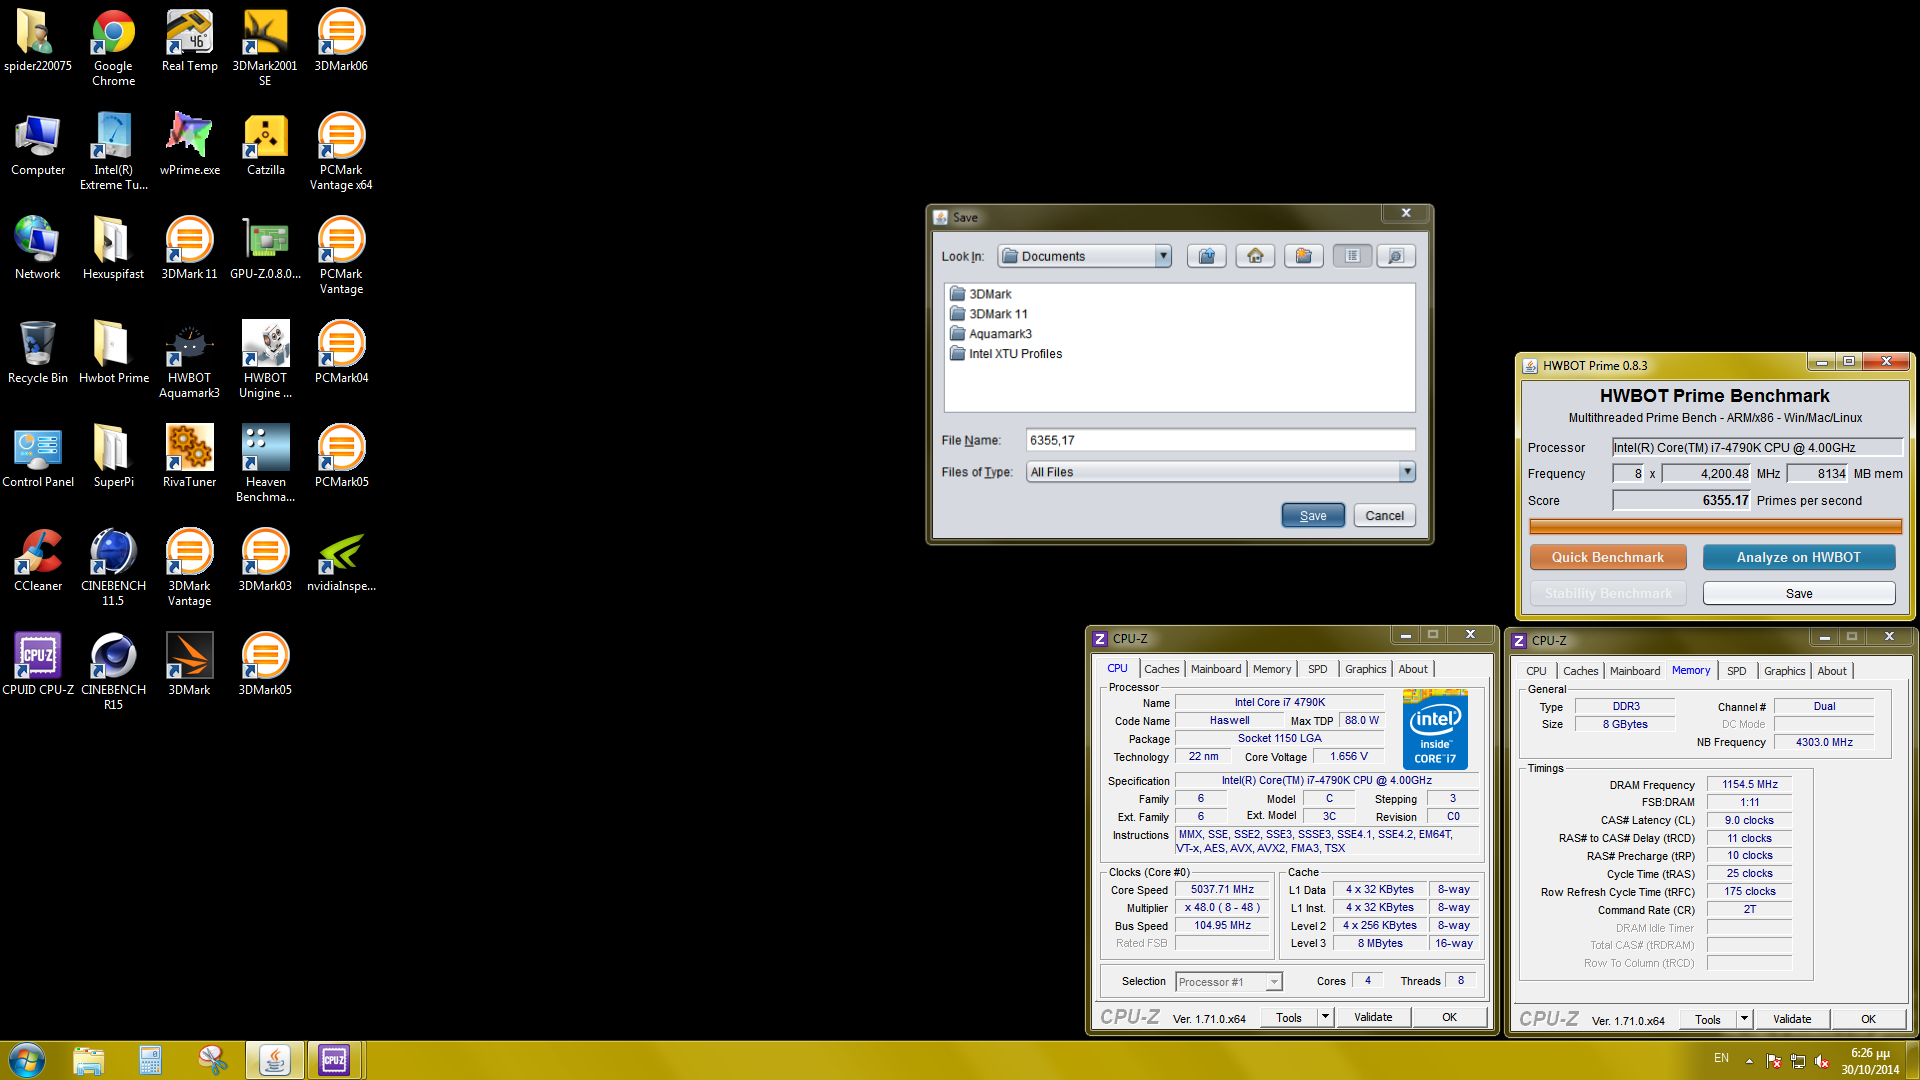This screenshot has width=1920, height=1080.
Task: Select 3DMark 11 folder in Save dialog
Action: (989, 314)
